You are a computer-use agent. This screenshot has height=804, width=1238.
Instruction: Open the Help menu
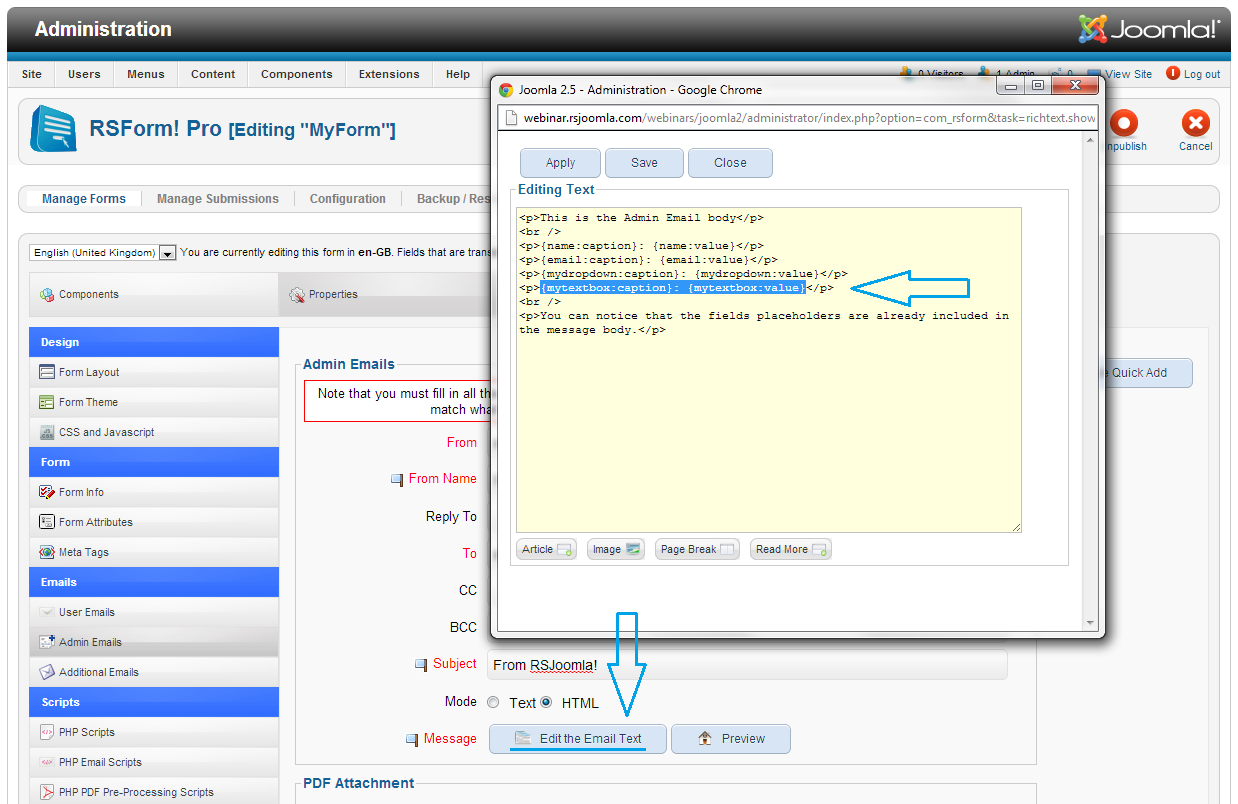click(x=458, y=74)
